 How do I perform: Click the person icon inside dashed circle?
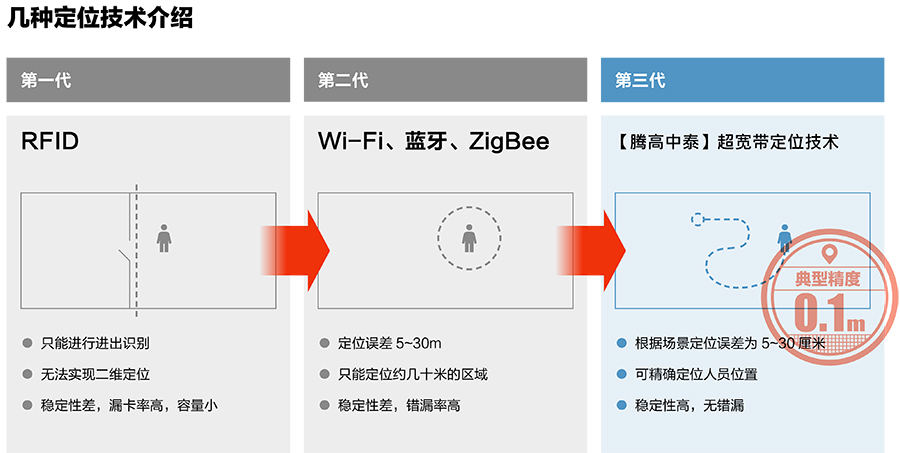coord(468,238)
